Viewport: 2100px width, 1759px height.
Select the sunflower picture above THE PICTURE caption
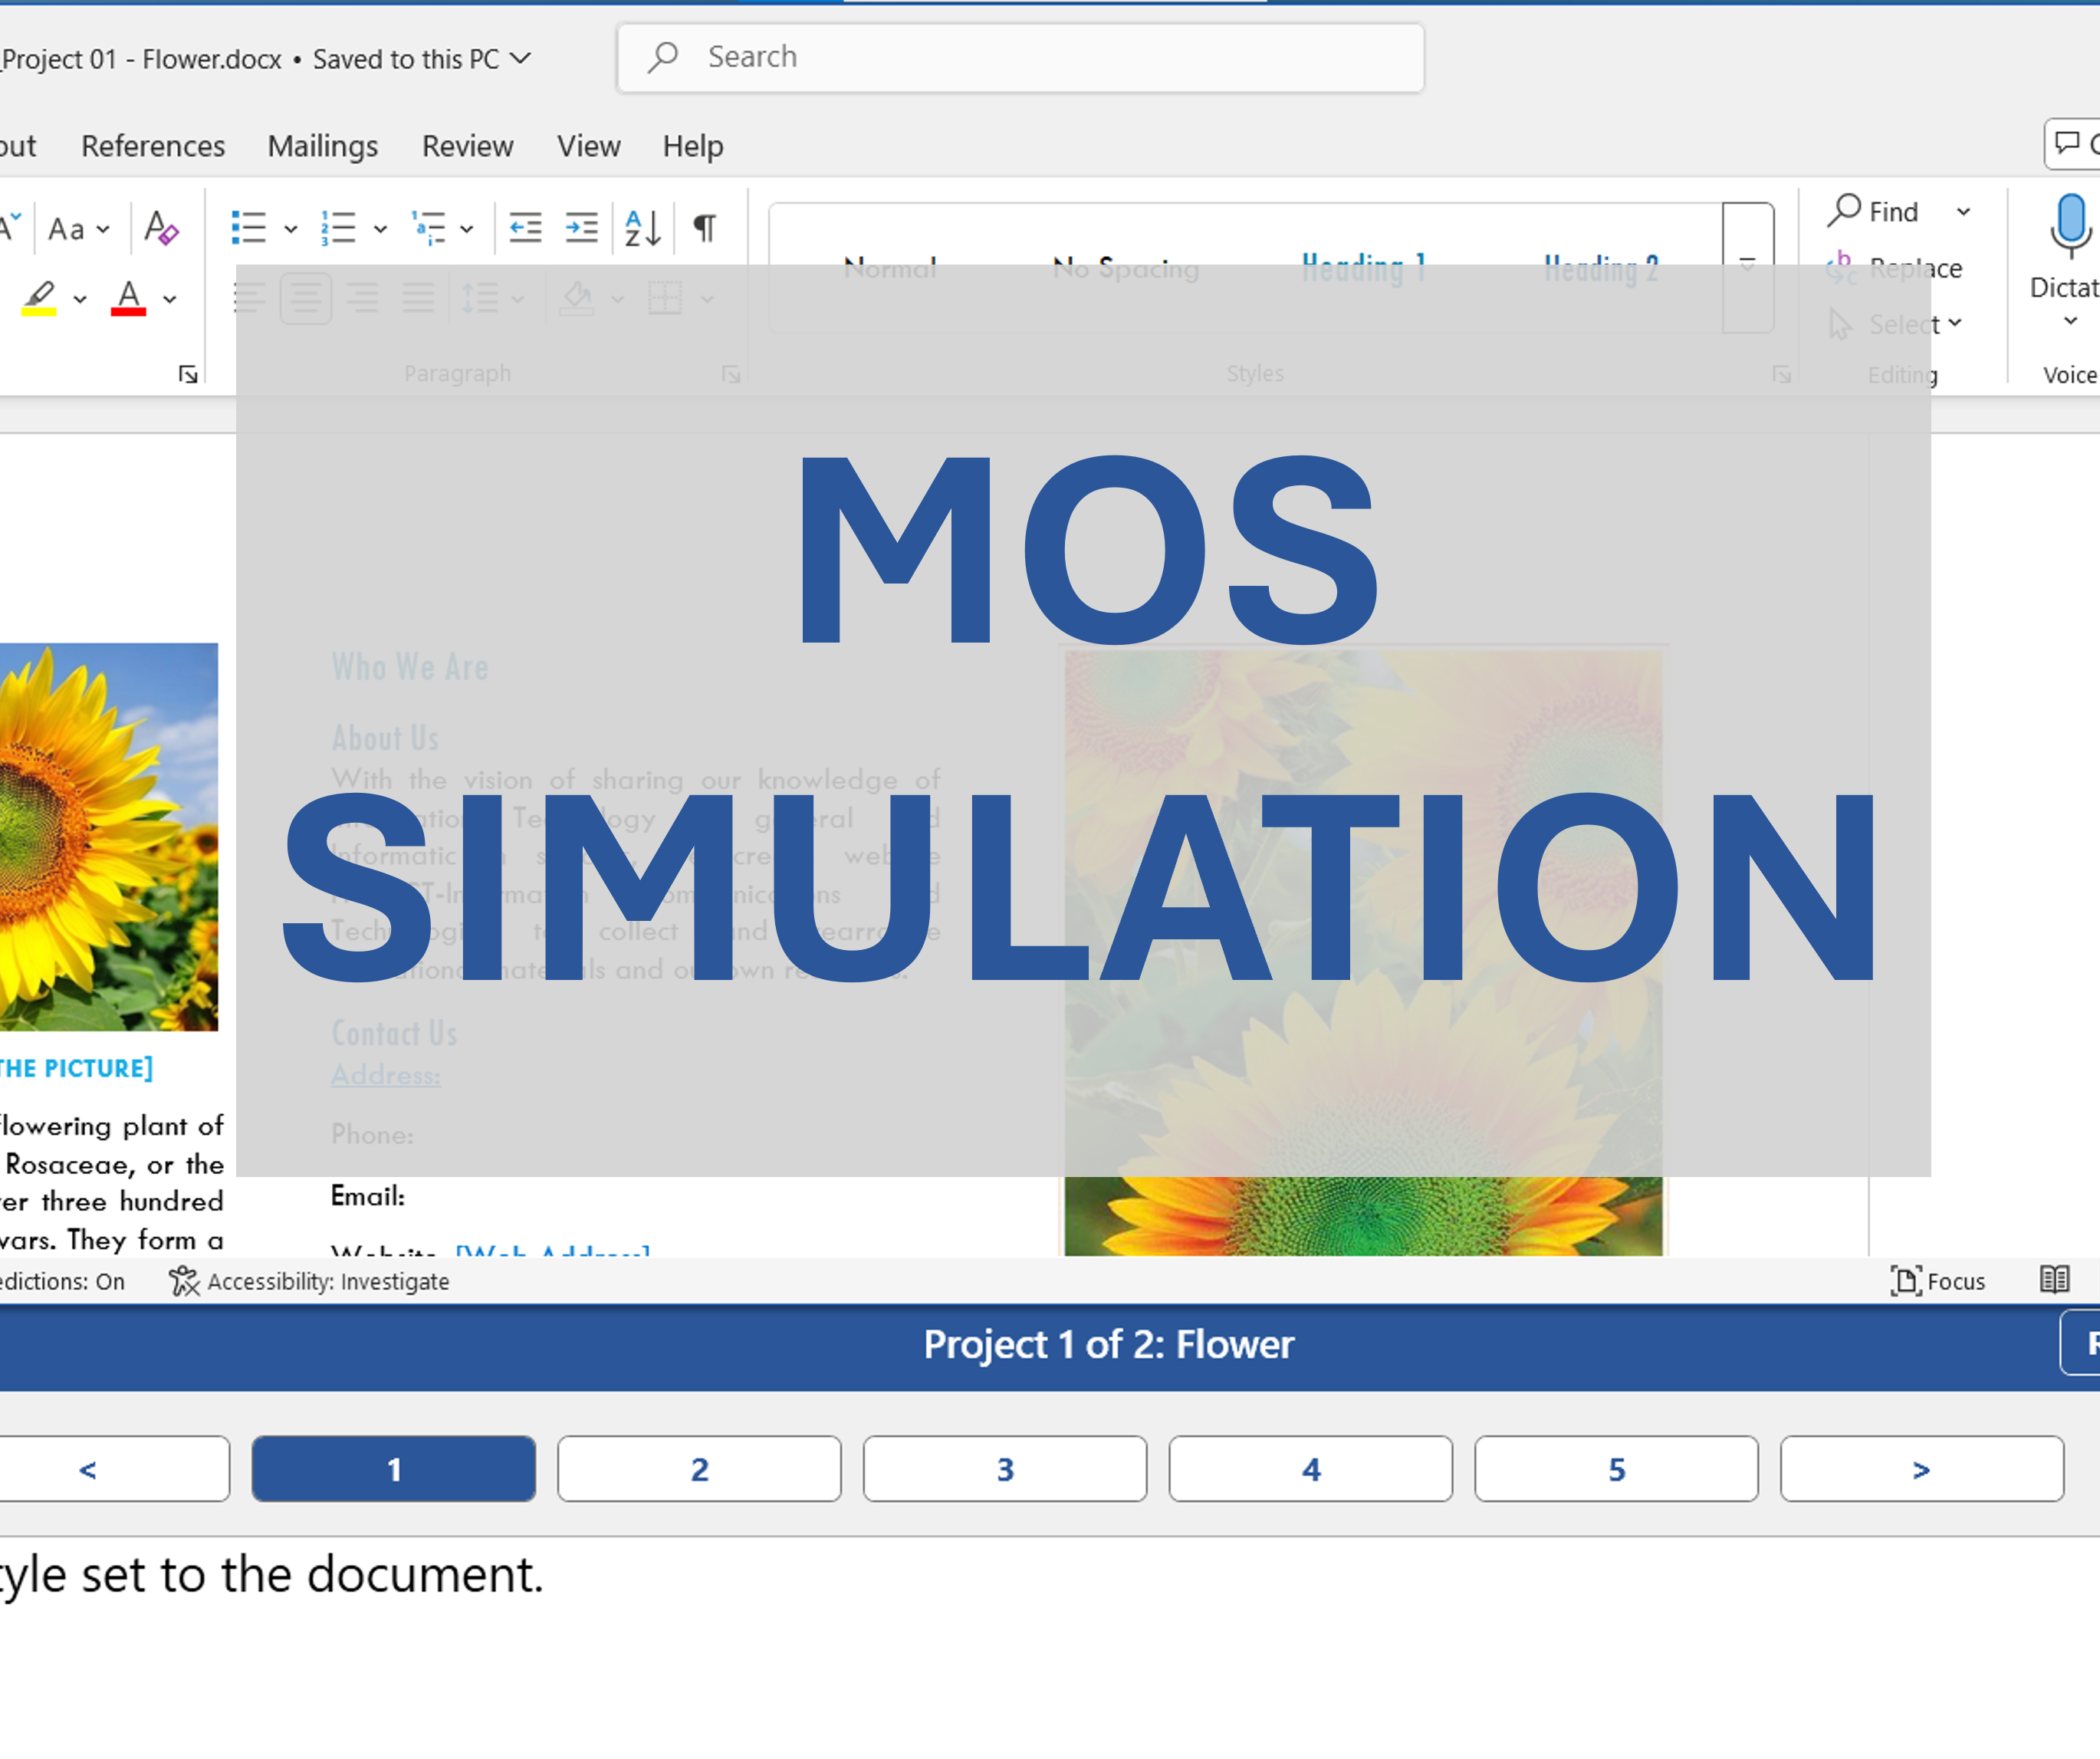pos(109,837)
